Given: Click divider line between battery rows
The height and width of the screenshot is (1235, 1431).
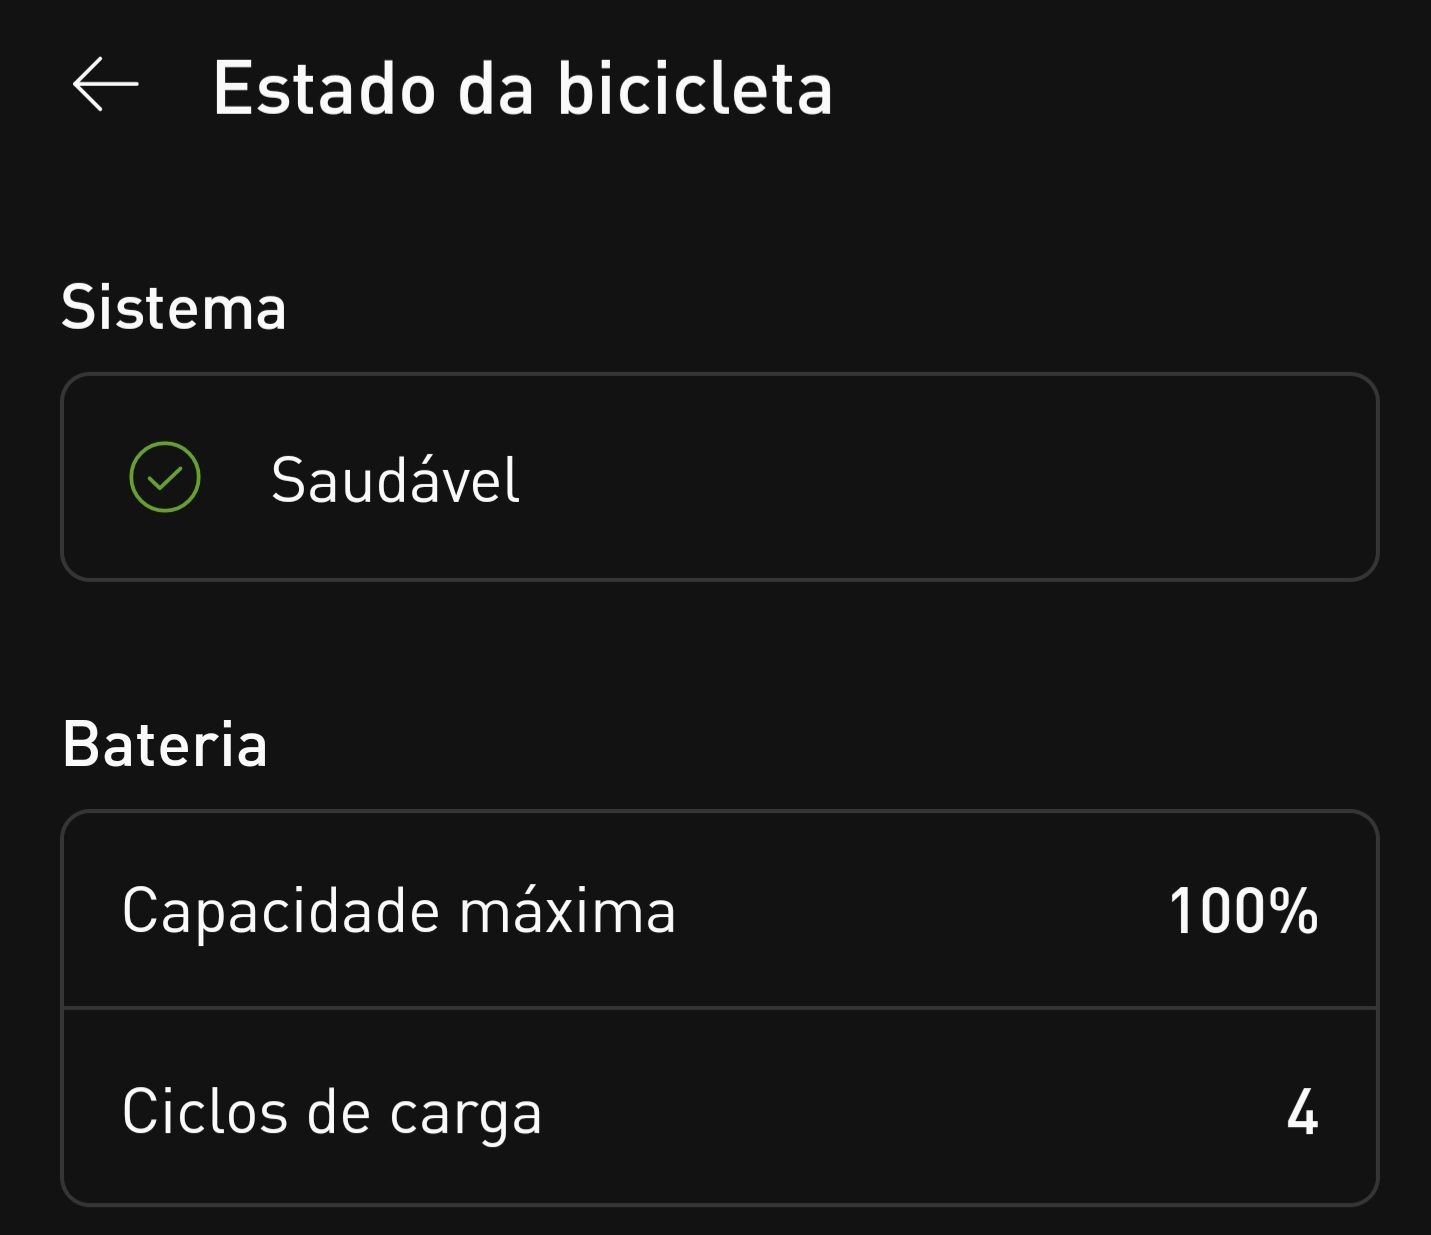Looking at the screenshot, I should (720, 1008).
